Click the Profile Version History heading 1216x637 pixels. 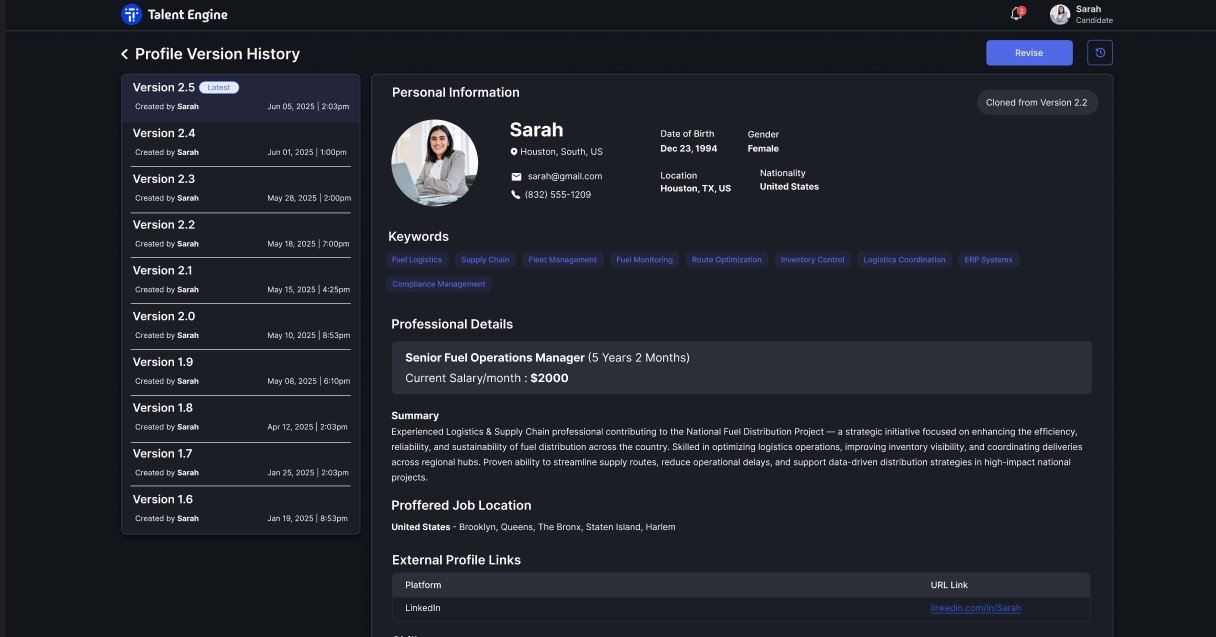point(217,54)
